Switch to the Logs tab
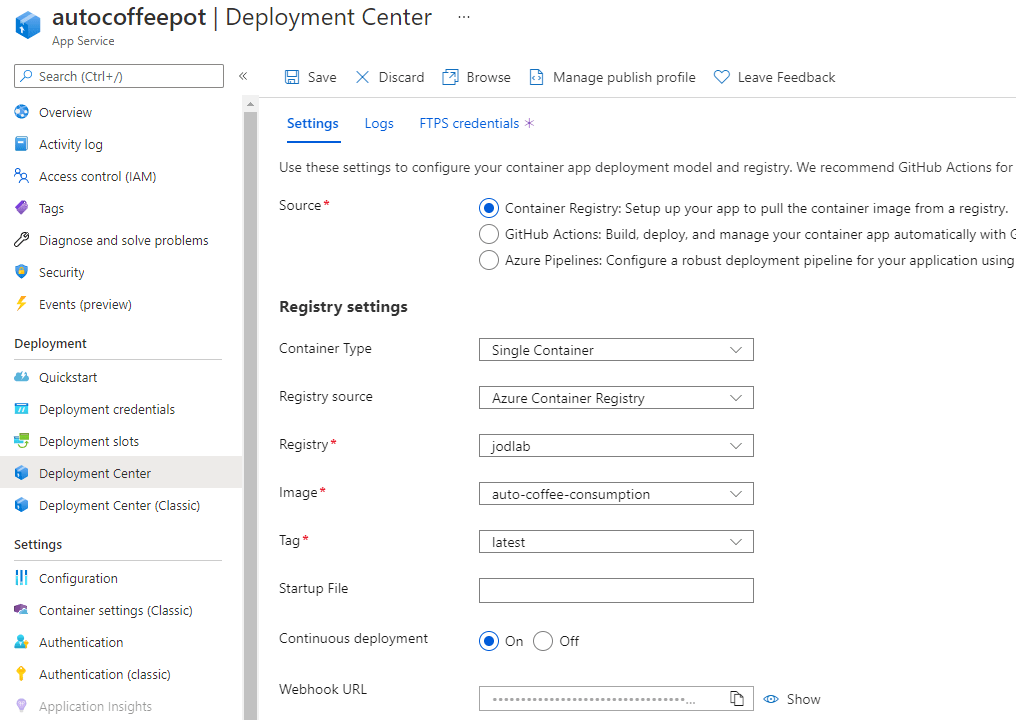Screen dimensions: 1016x720 coord(379,124)
